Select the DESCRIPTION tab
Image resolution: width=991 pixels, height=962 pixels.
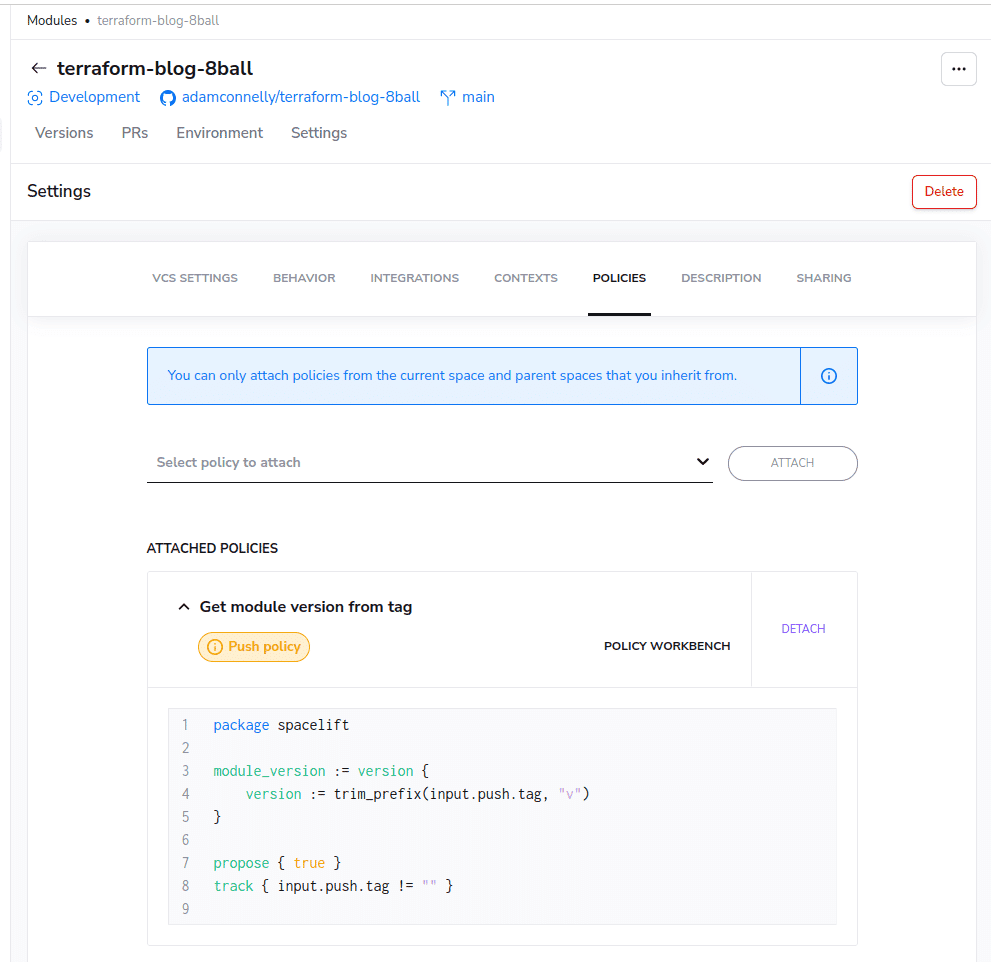(721, 278)
